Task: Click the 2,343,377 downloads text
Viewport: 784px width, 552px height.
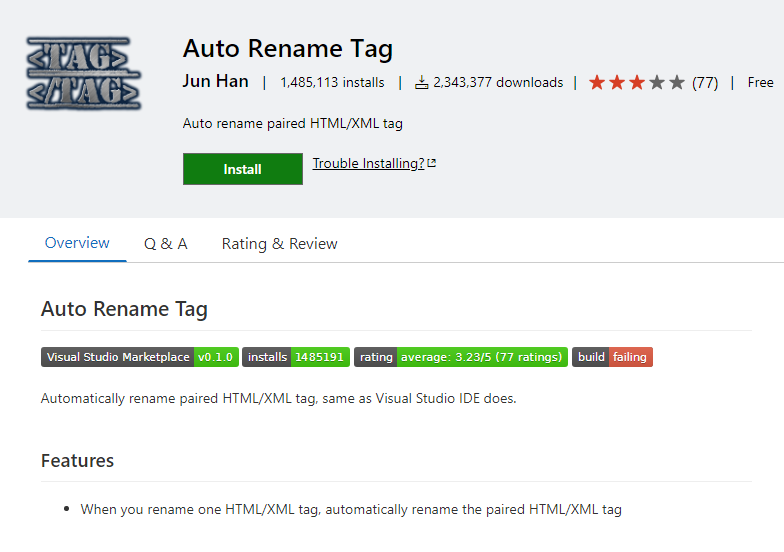Action: pos(498,82)
